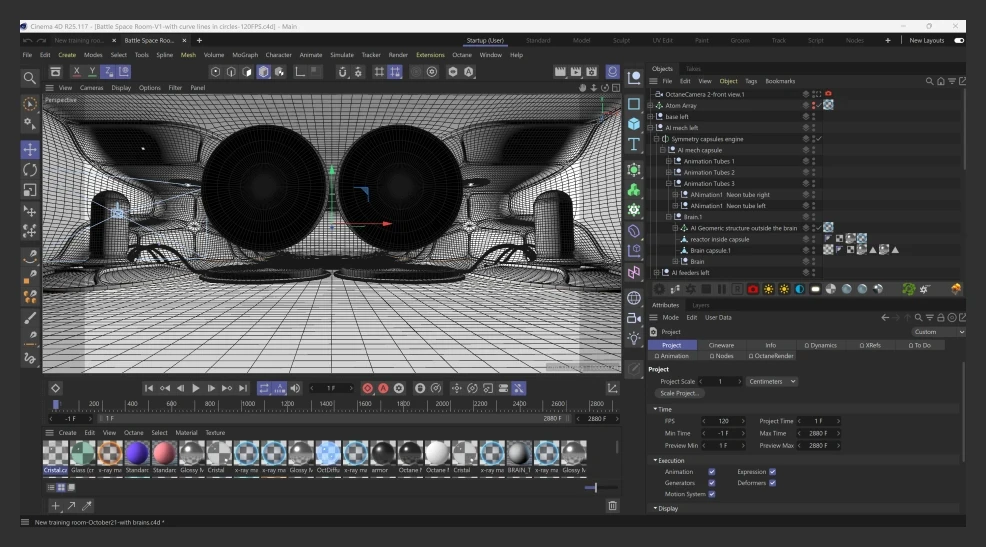Image resolution: width=986 pixels, height=547 pixels.
Task: Adjust the material thumbnail size slider
Action: [596, 487]
